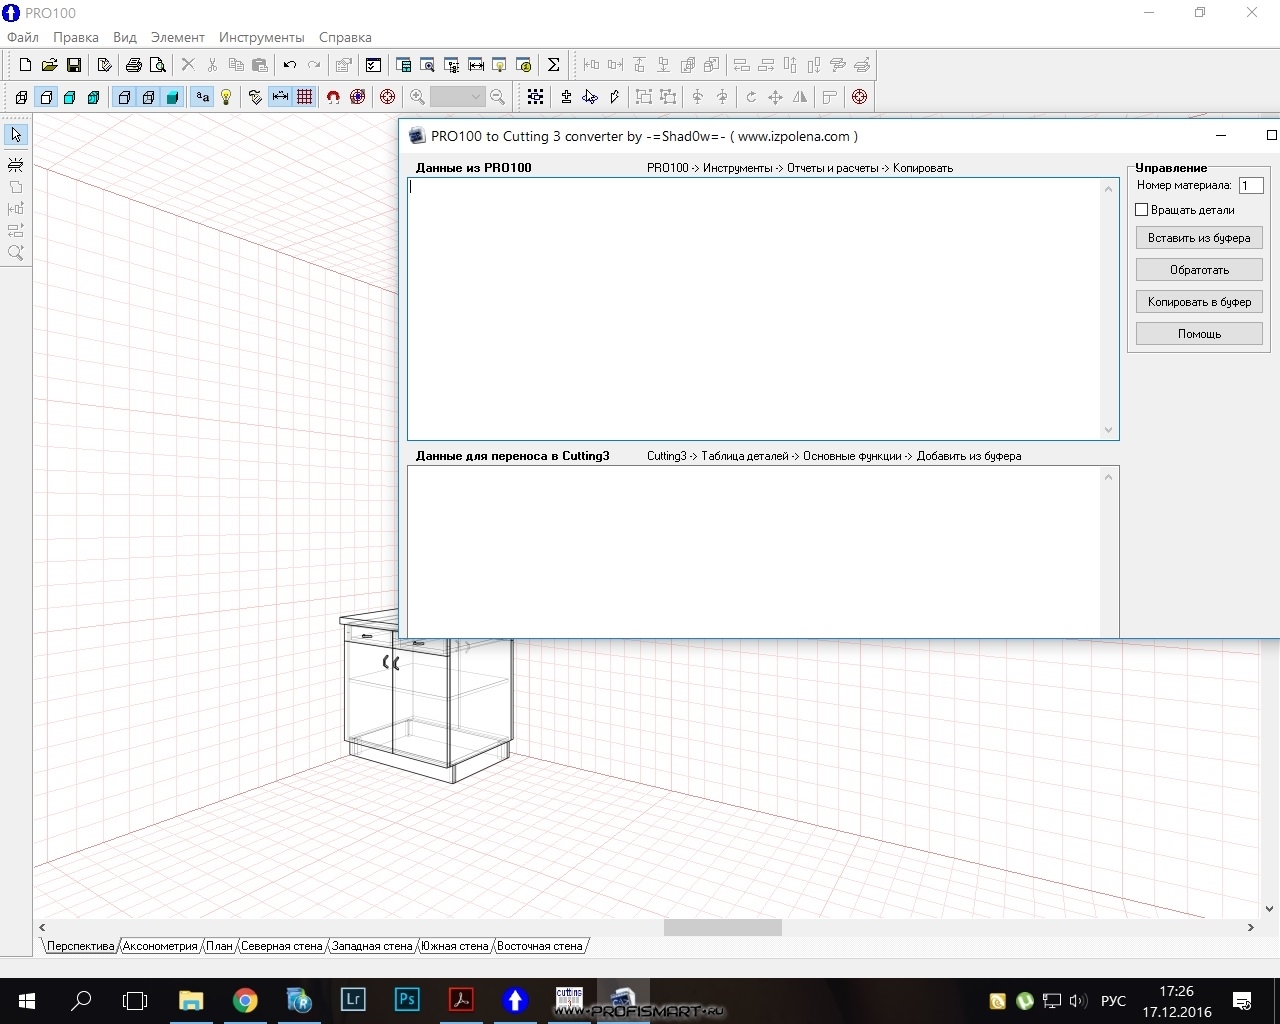This screenshot has width=1280, height=1024.
Task: Switch to the Аксонометрия view tab
Action: click(x=160, y=946)
